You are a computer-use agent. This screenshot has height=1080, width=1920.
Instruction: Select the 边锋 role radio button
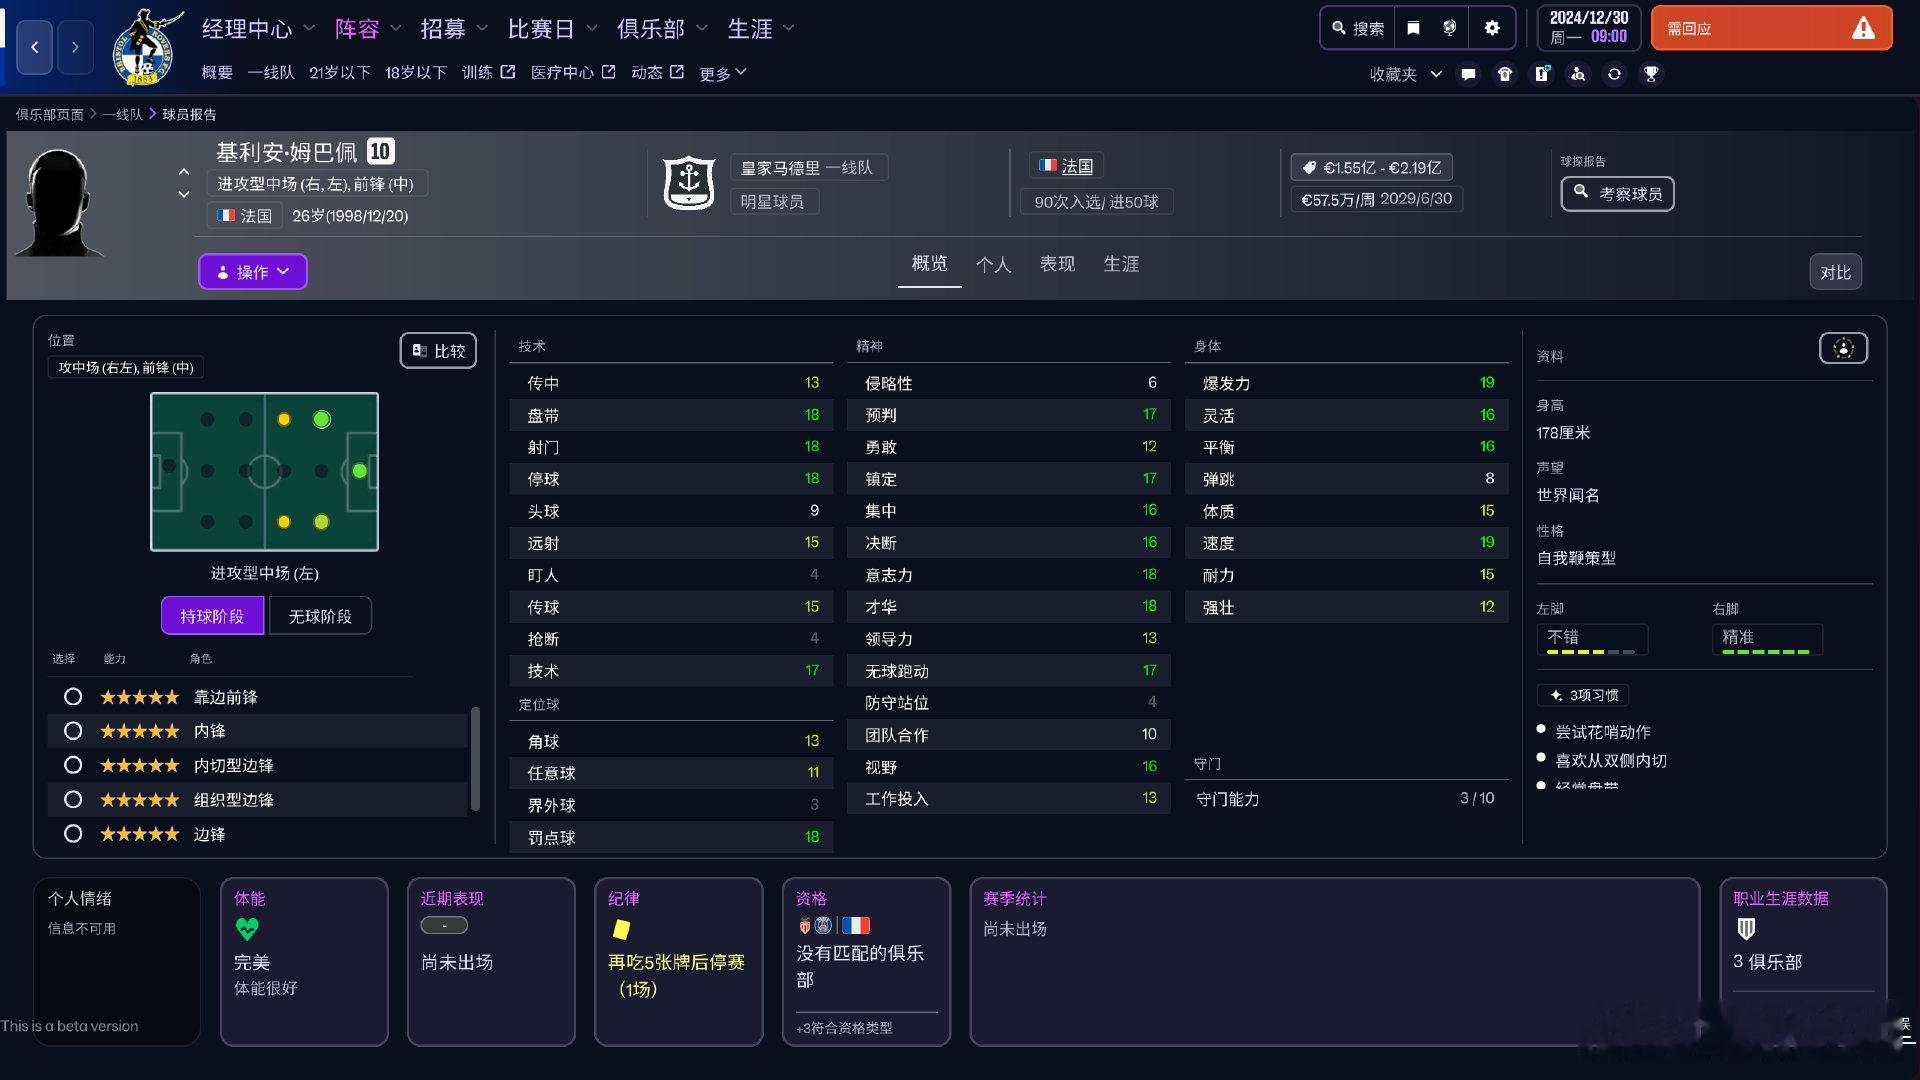pyautogui.click(x=73, y=834)
